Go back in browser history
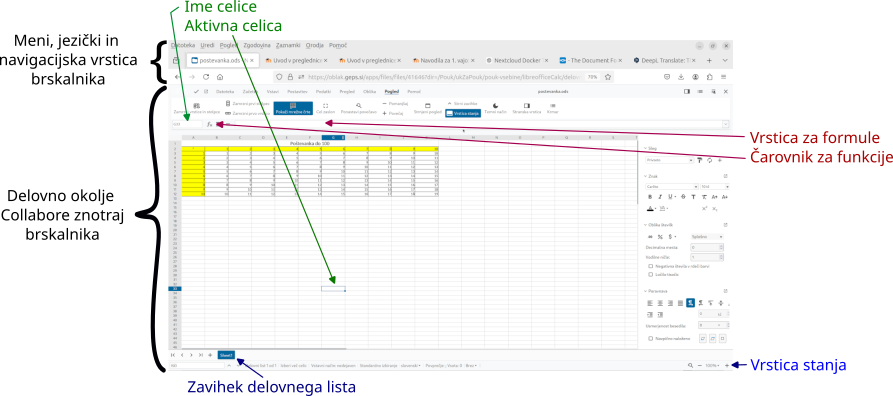893x396 pixels. [x=178, y=77]
